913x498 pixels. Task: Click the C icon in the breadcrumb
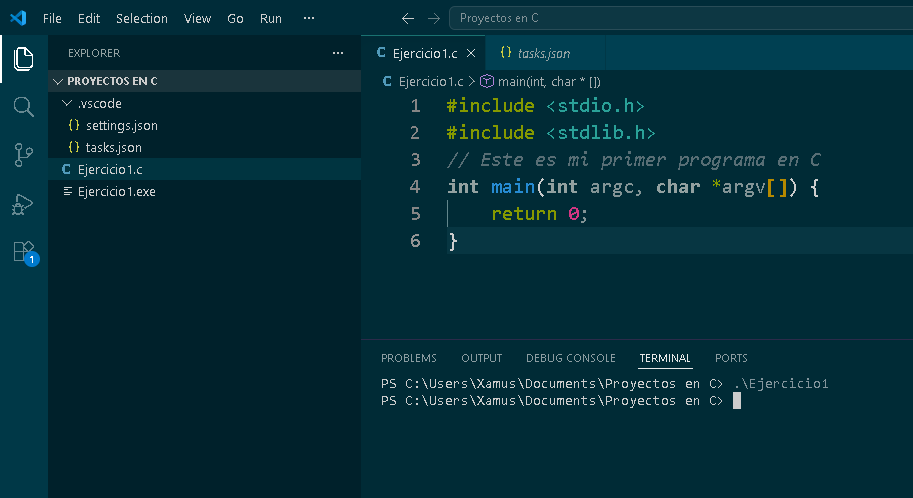[x=387, y=82]
